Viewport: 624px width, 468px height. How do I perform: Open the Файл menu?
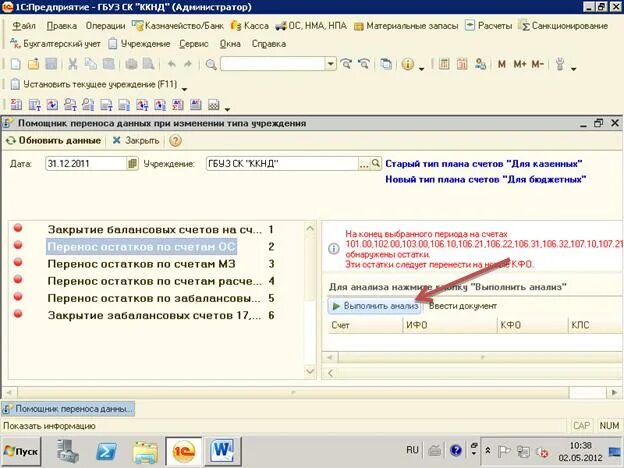click(x=24, y=26)
